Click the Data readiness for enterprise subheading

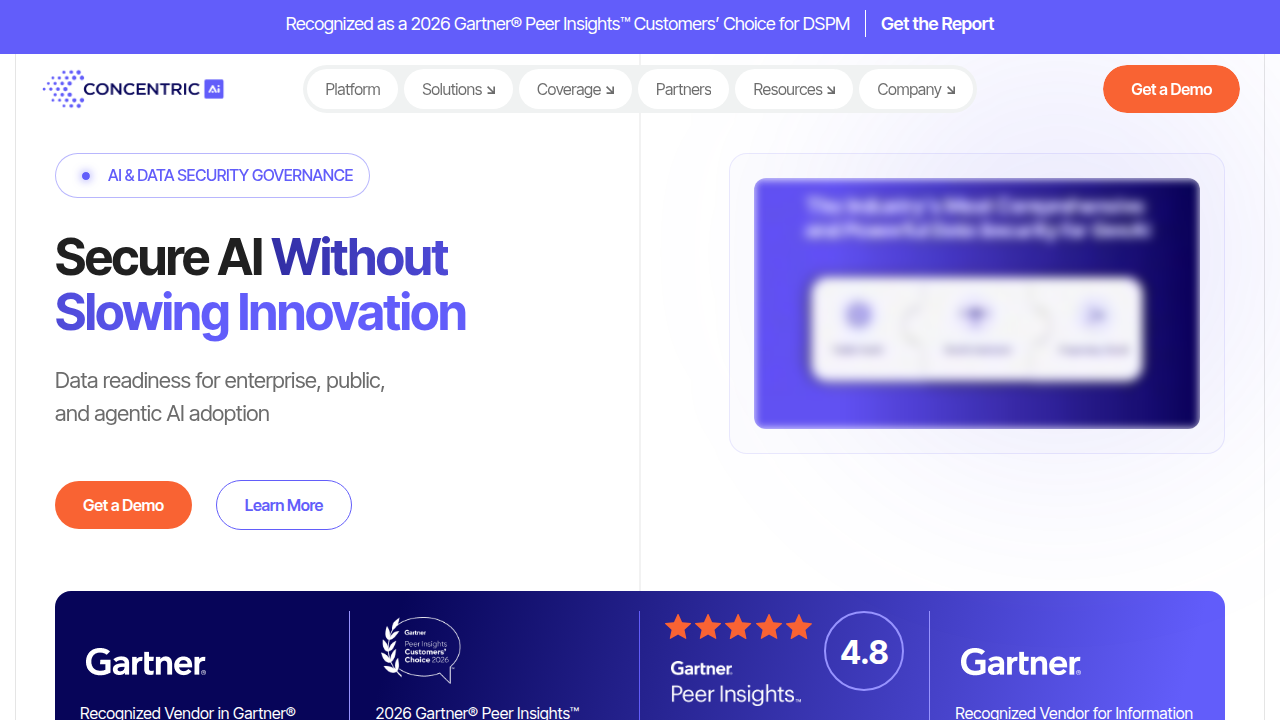(x=220, y=397)
